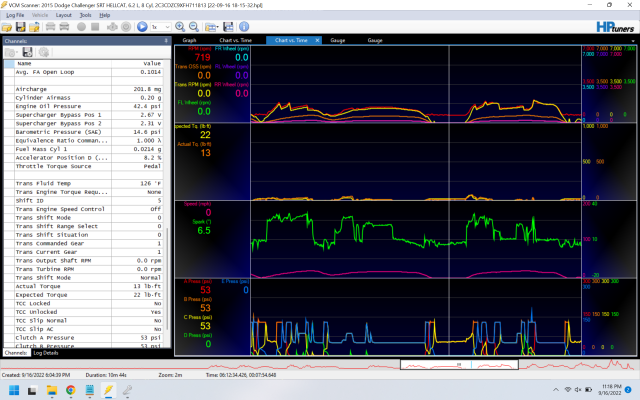Click the grey round gauge icon in the toolbar
The image size is (640, 400).
click(126, 27)
